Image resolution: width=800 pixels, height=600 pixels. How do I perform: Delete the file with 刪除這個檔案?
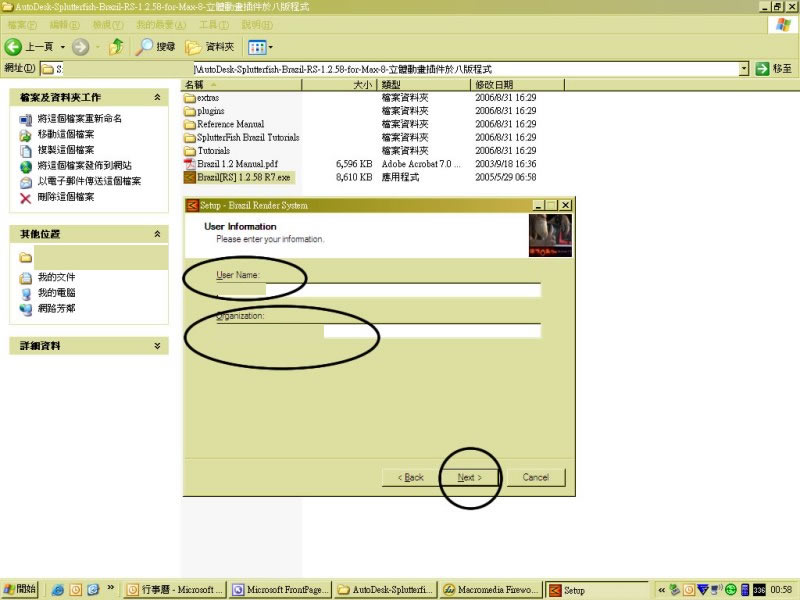pos(65,197)
